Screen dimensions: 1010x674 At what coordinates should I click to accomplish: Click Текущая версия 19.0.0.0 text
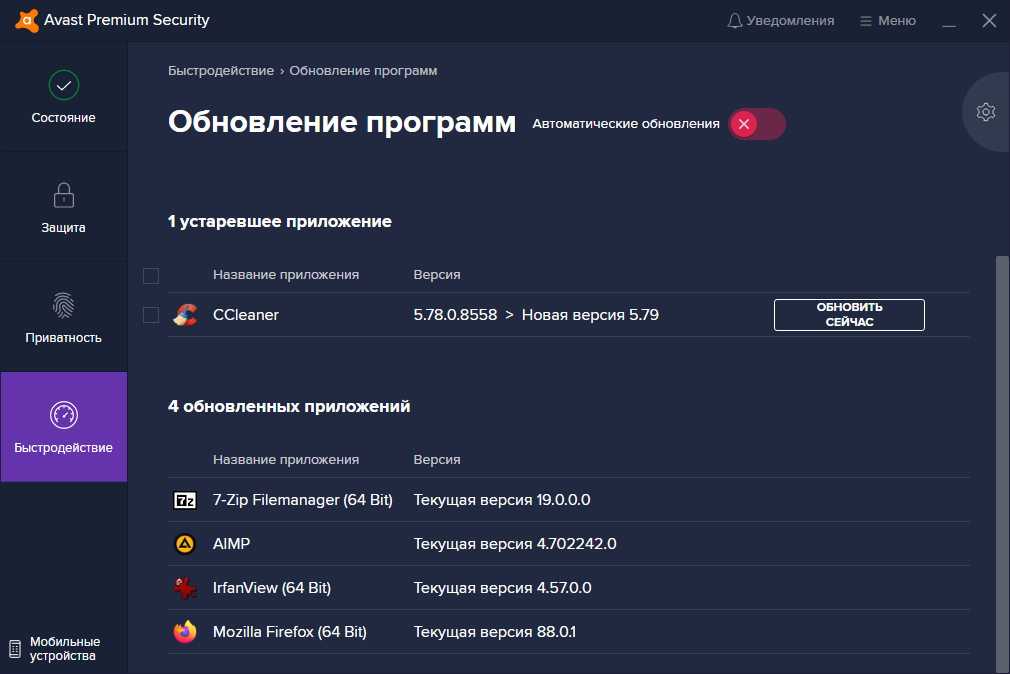point(502,500)
